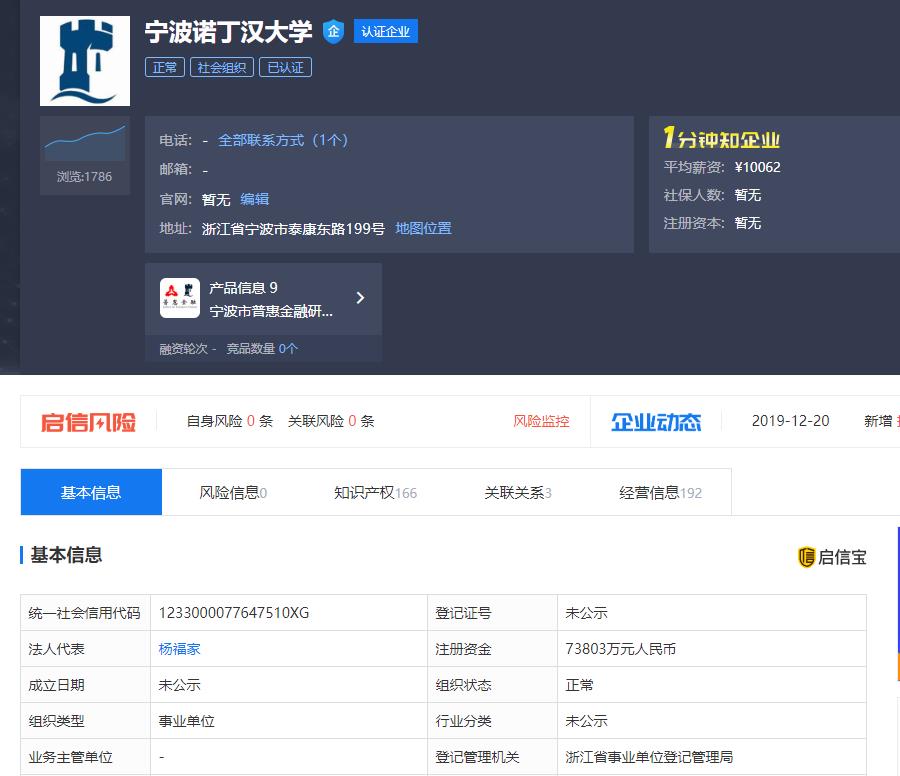Open 全部联系方式（1个）link

283,140
